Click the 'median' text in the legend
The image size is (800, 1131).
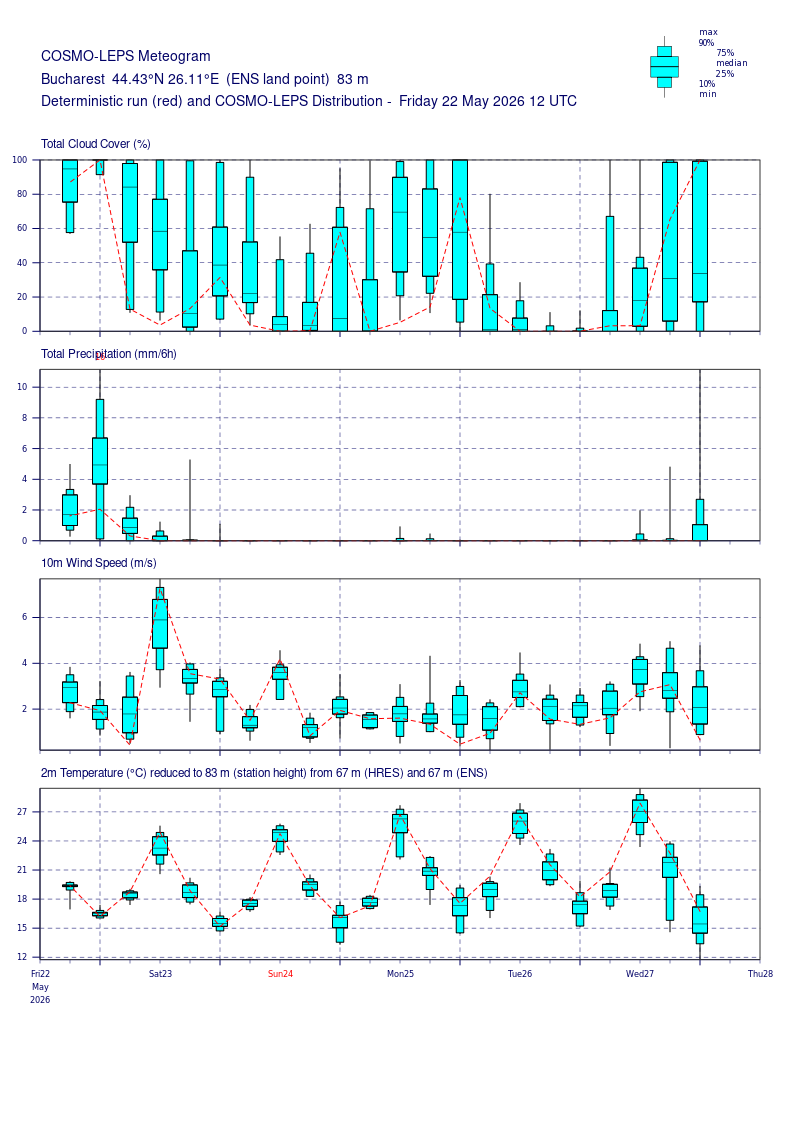[x=731, y=63]
